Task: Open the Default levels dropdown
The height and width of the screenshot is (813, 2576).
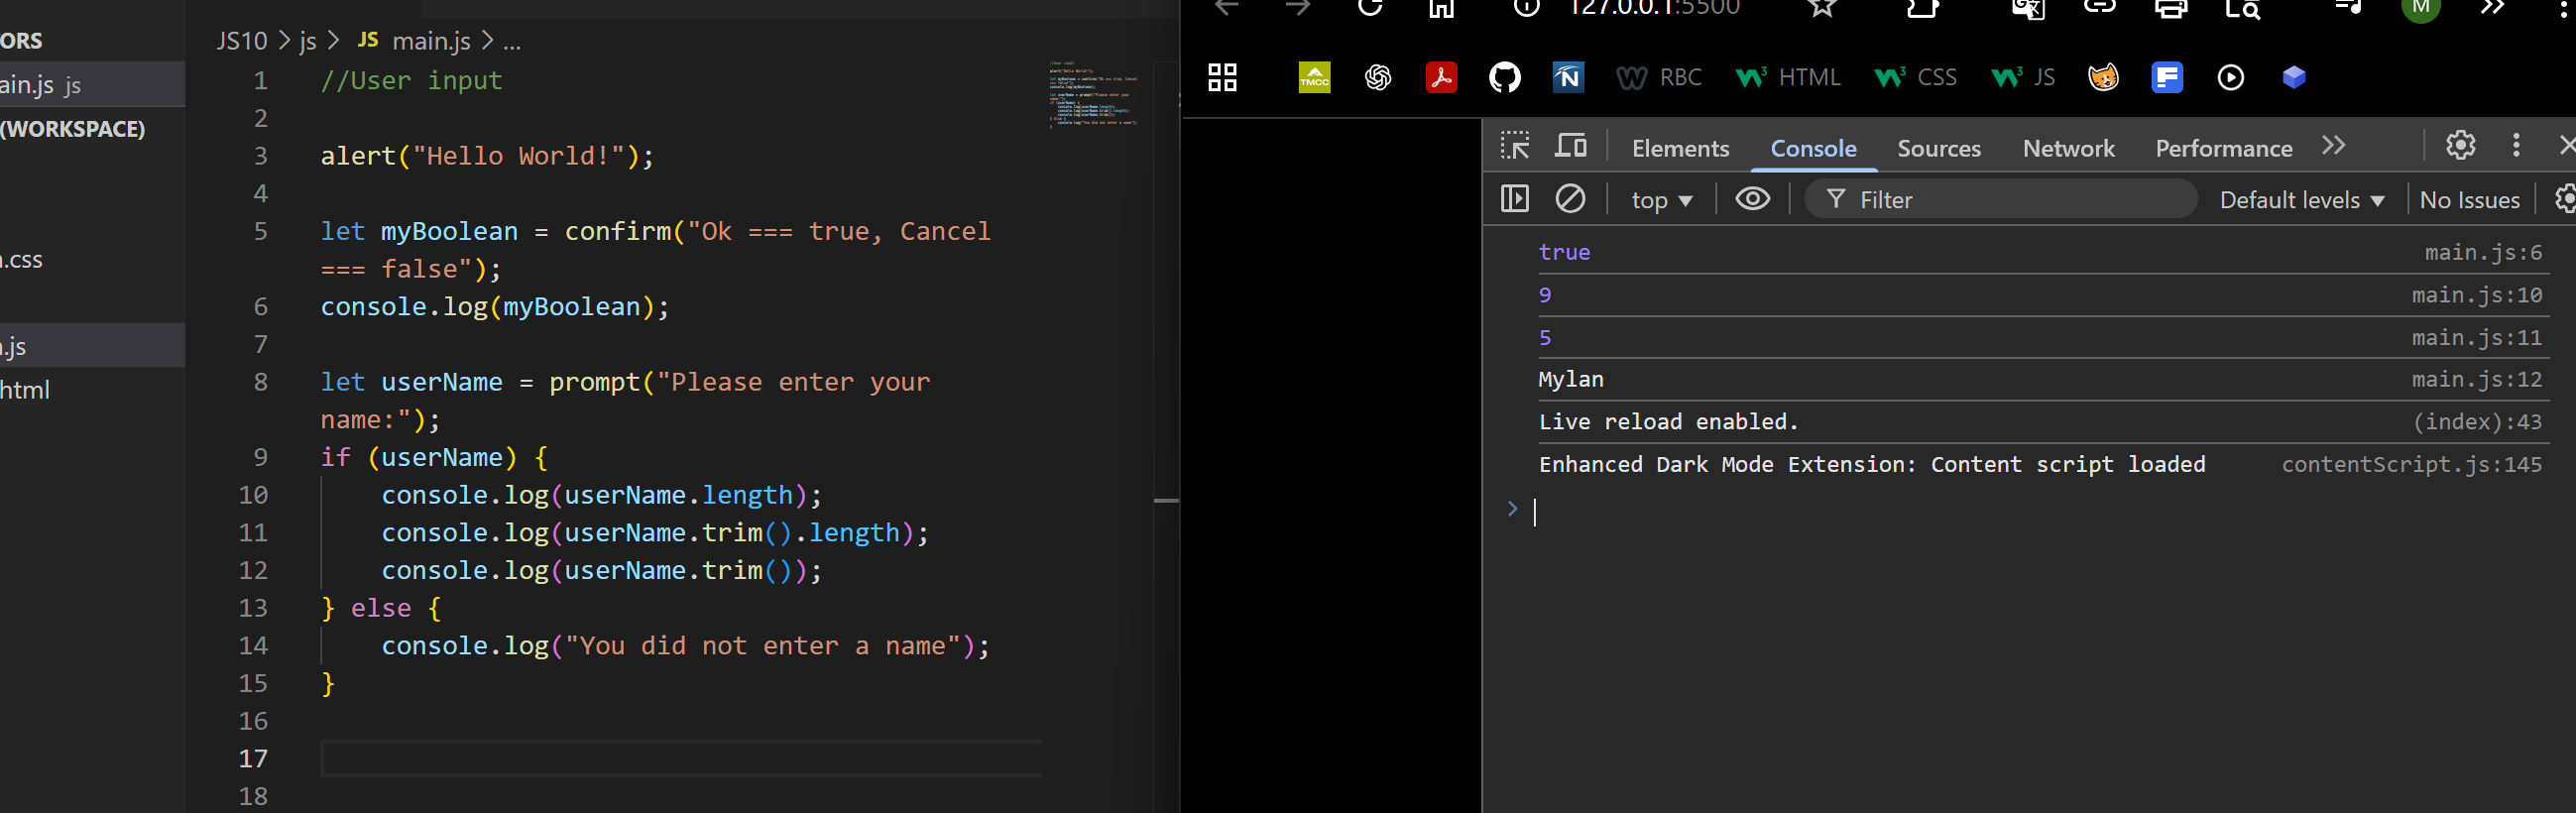Action: [2301, 200]
